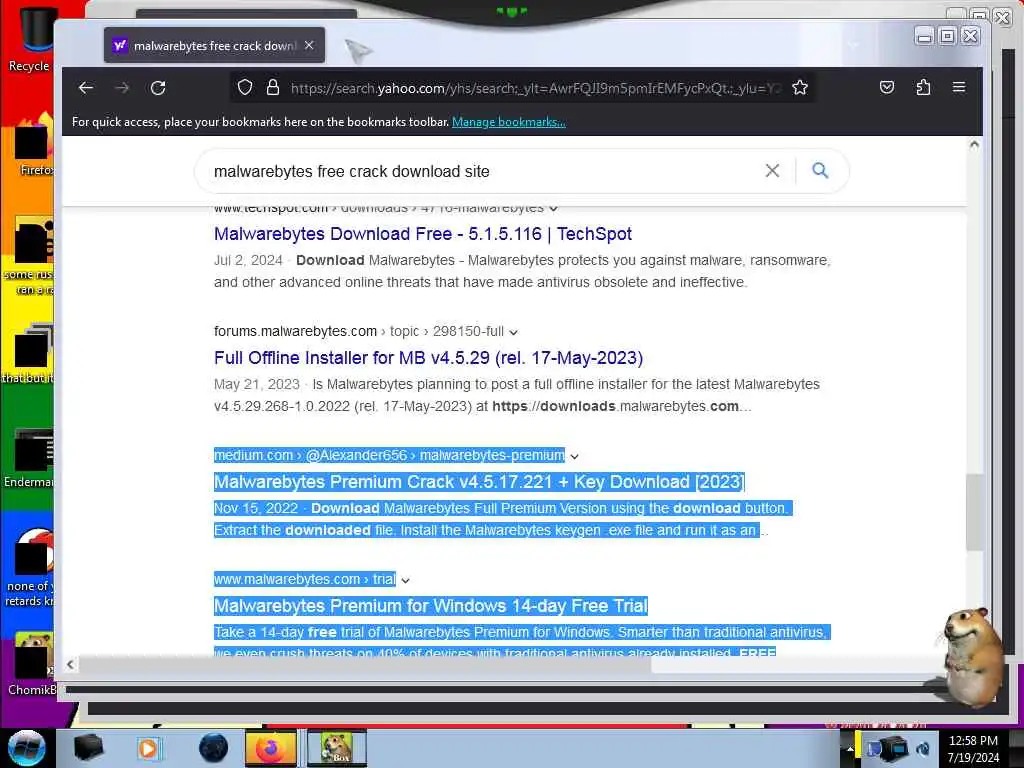Open the black box taskbar icon

(89, 748)
